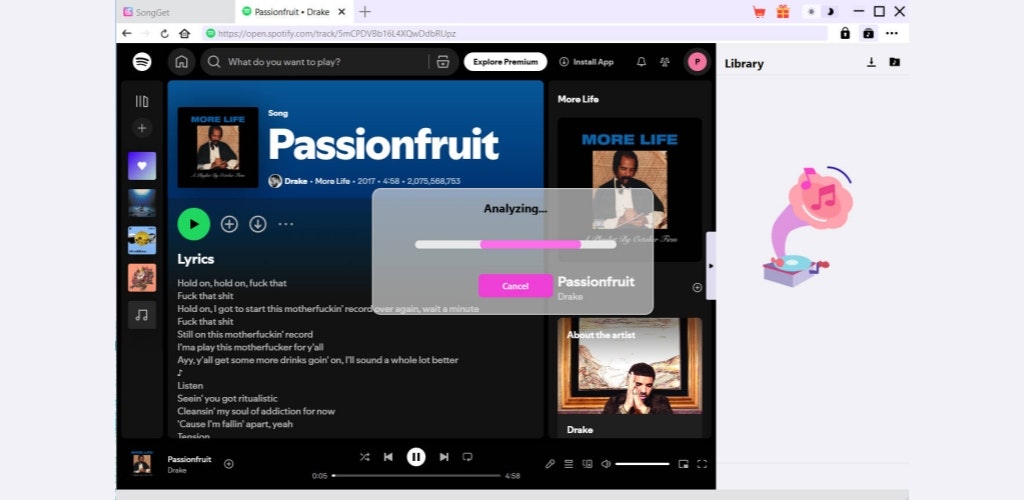The height and width of the screenshot is (500, 1024).
Task: Open the SongGet tab
Action: [x=175, y=12]
